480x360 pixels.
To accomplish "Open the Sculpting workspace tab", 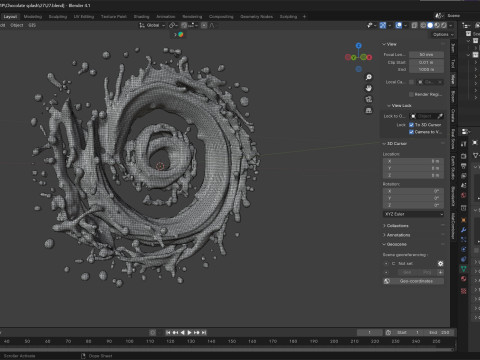I will click(58, 17).
